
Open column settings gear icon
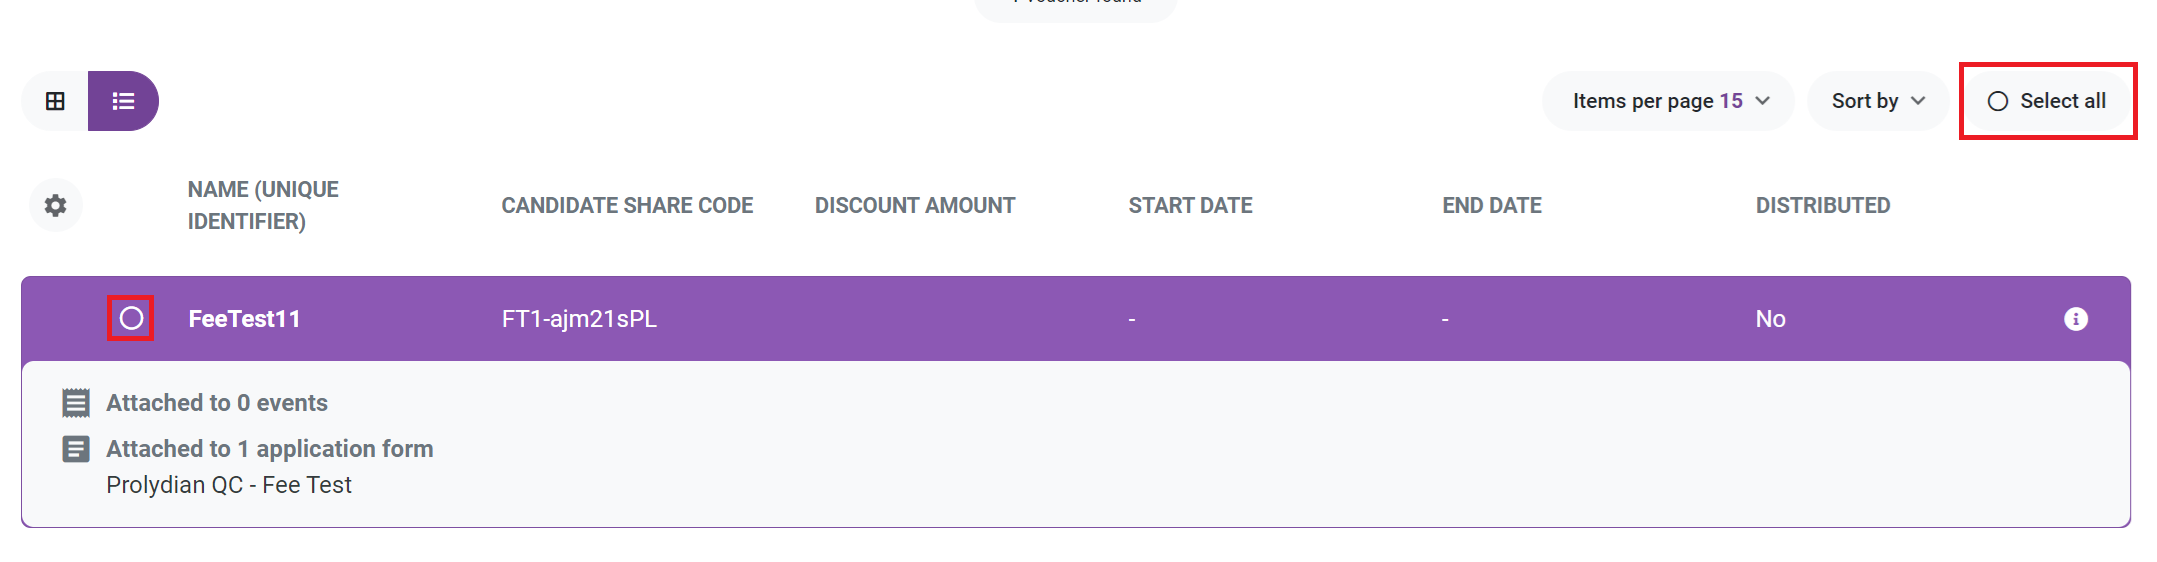[56, 205]
